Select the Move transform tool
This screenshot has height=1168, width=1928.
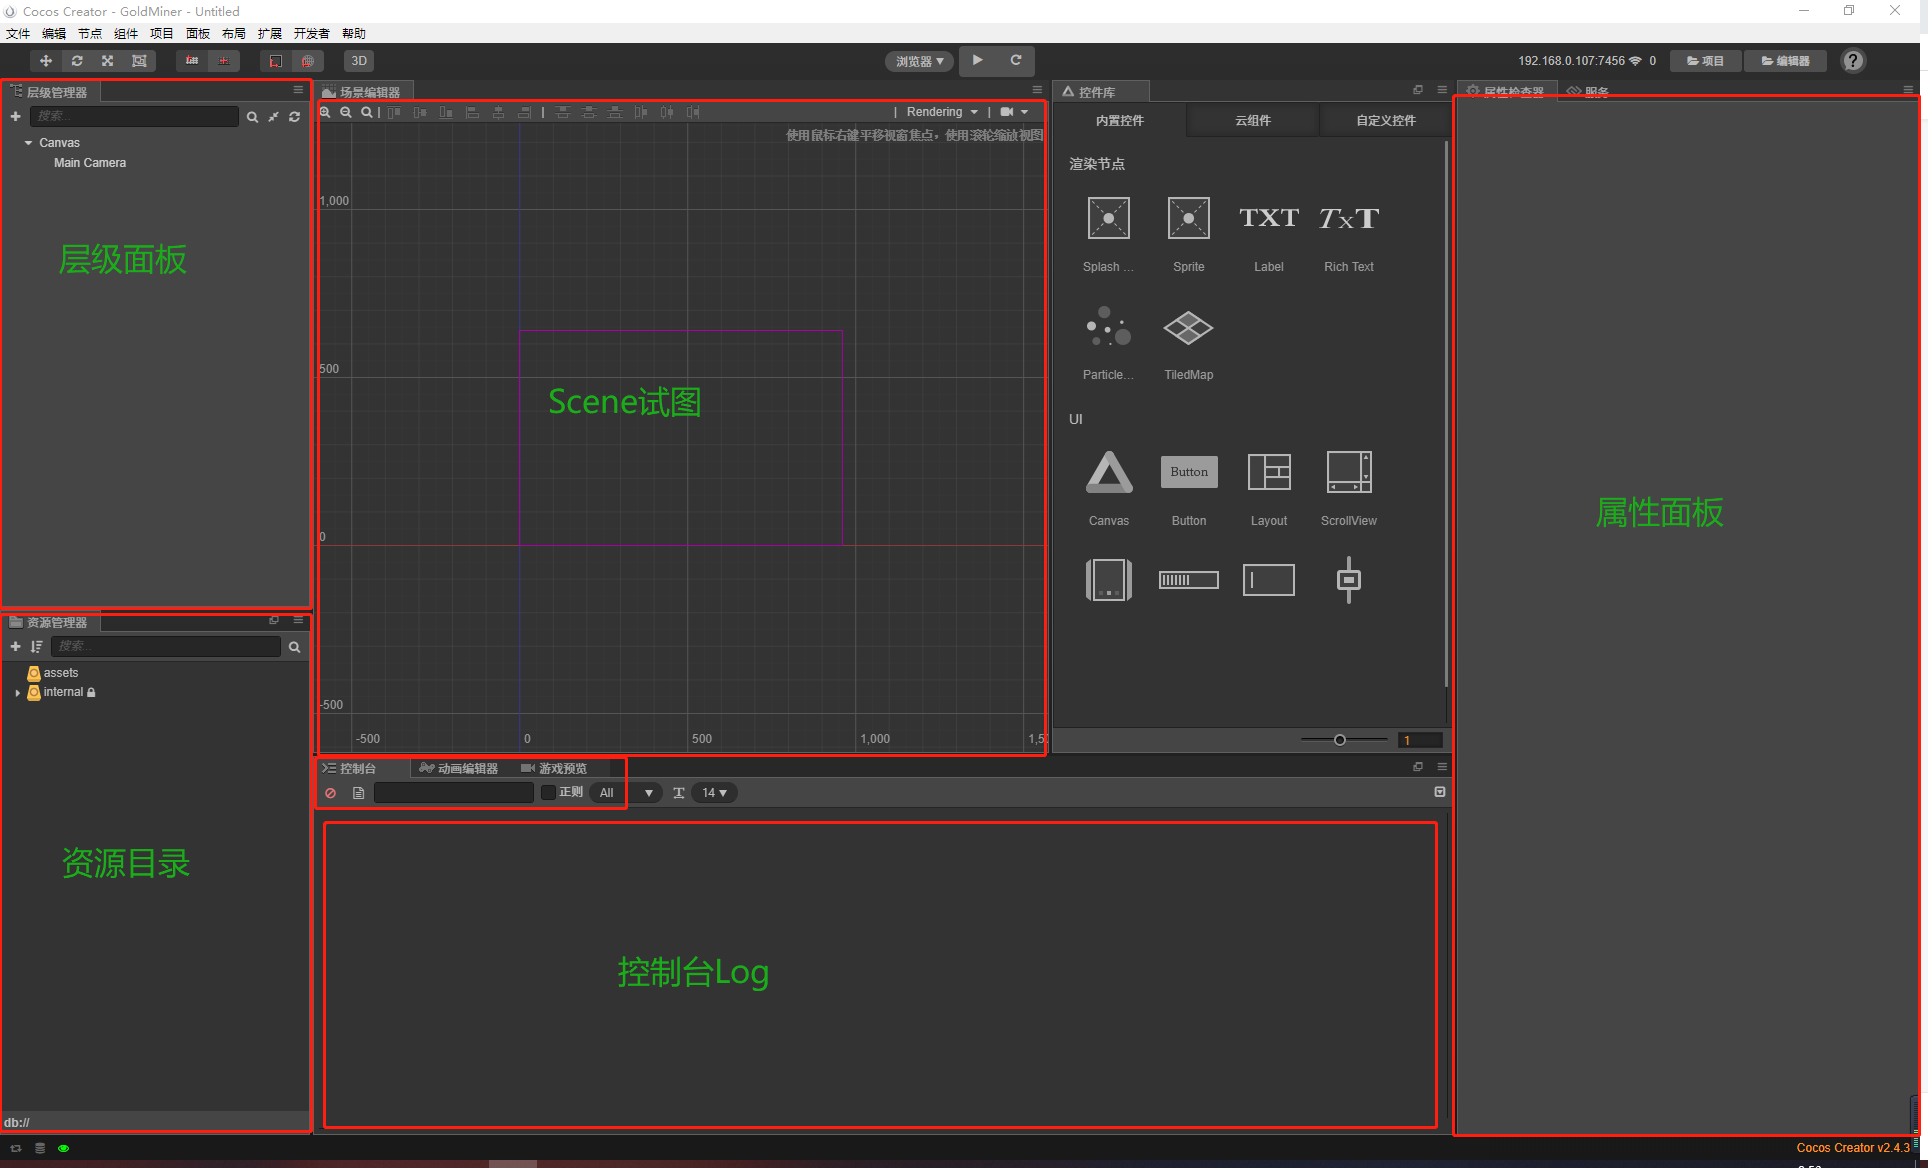click(x=45, y=61)
